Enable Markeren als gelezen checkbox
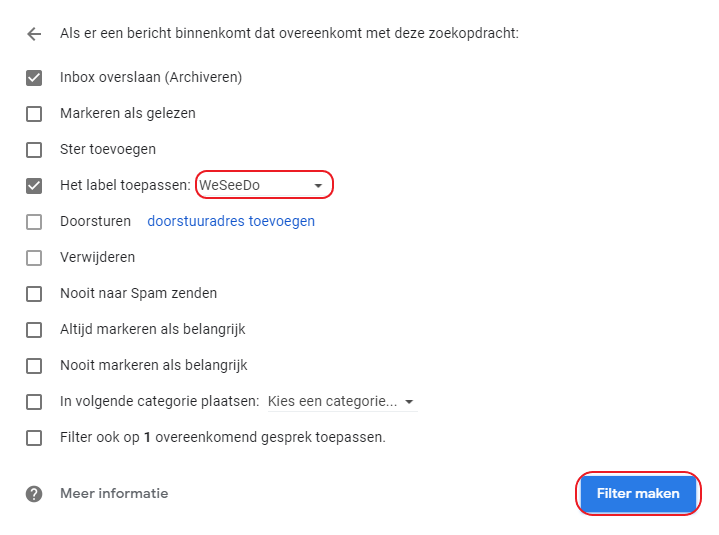Image resolution: width=719 pixels, height=535 pixels. tap(34, 114)
